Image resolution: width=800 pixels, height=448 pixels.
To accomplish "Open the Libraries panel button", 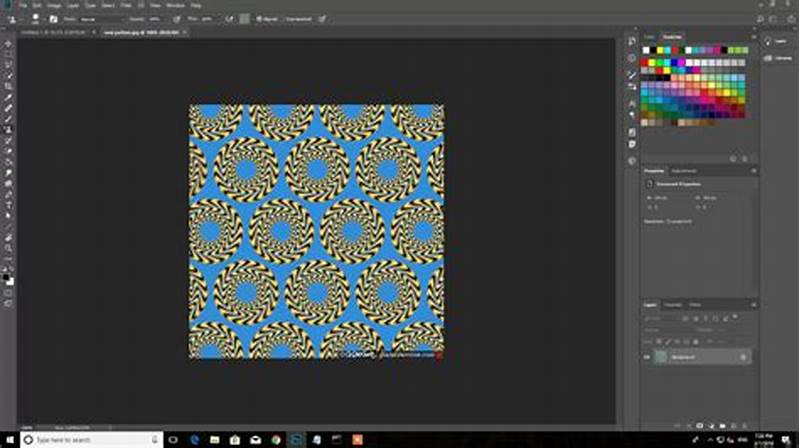I will coord(778,58).
